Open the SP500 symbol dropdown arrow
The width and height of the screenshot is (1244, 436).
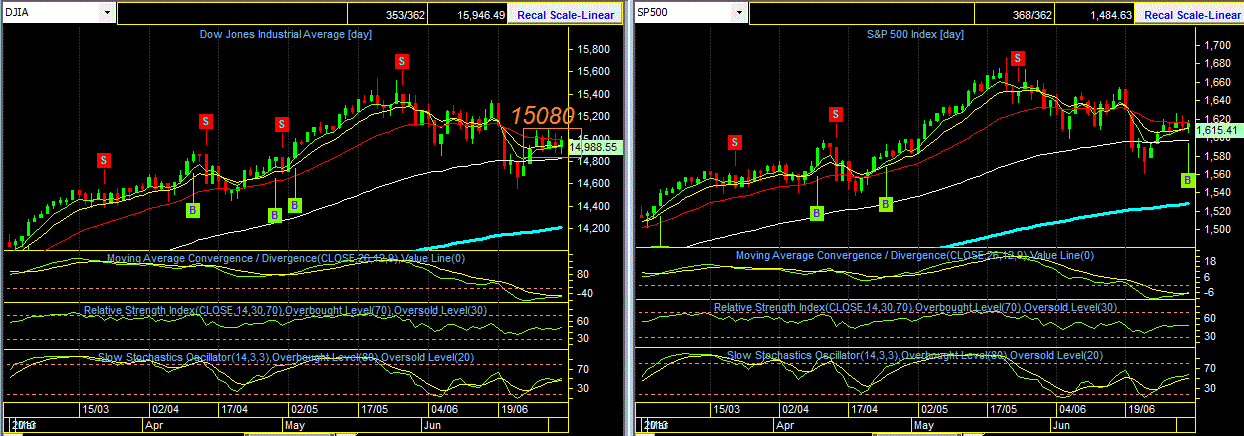click(x=740, y=13)
